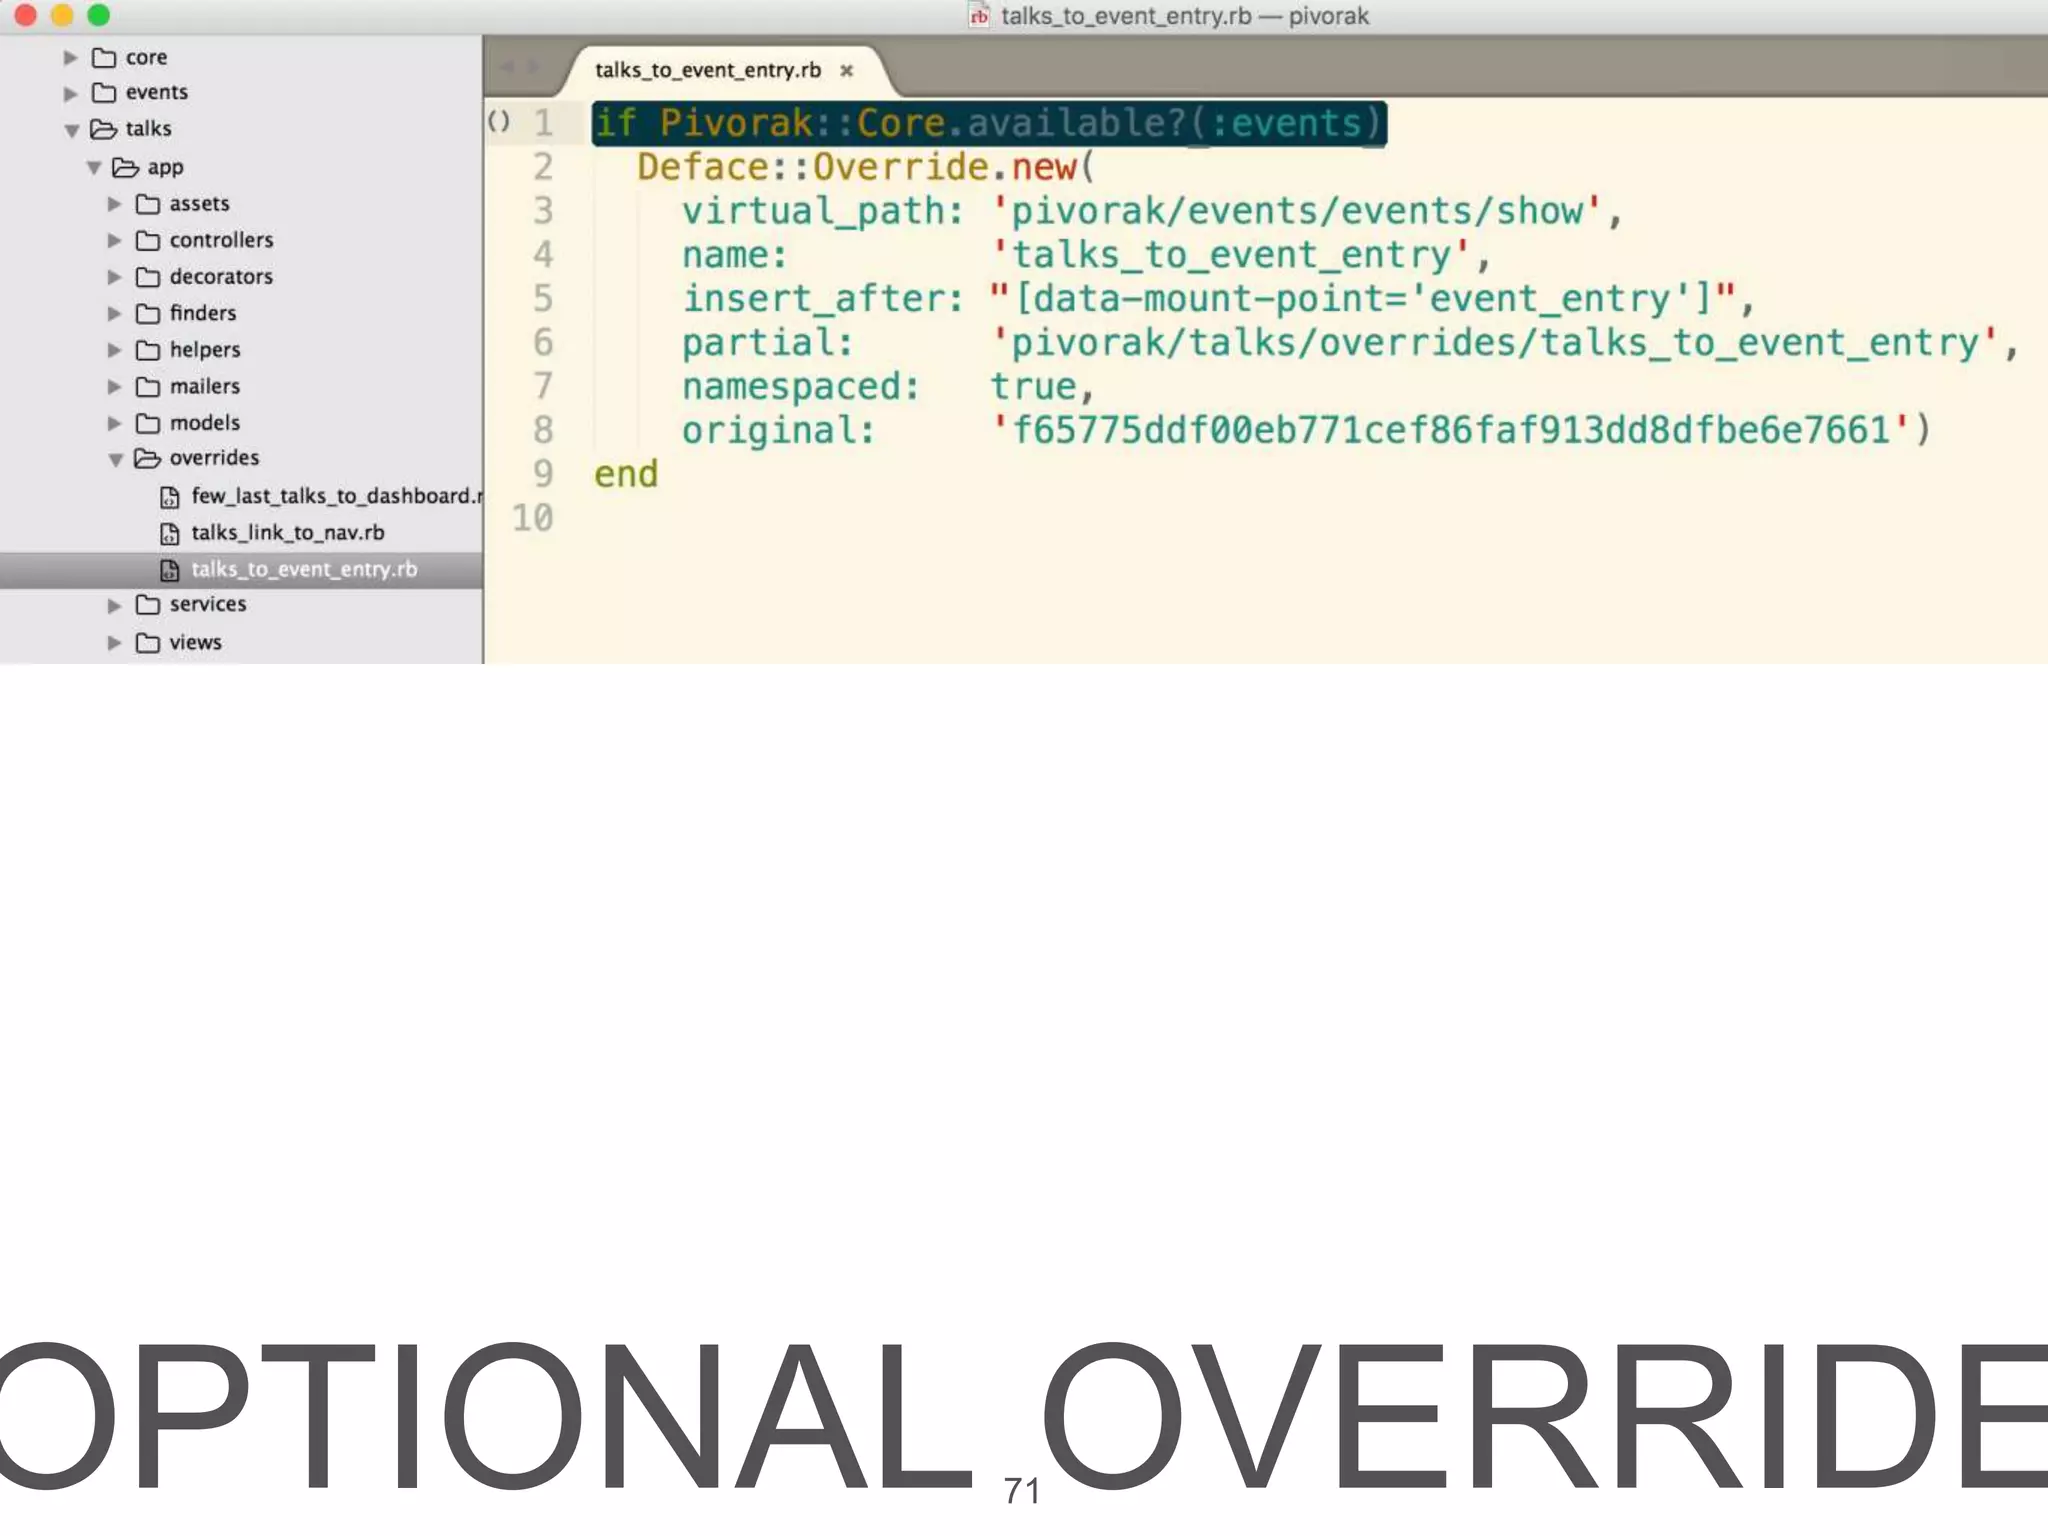Select the decorators folder label
The height and width of the screenshot is (1536, 2048).
pos(221,277)
